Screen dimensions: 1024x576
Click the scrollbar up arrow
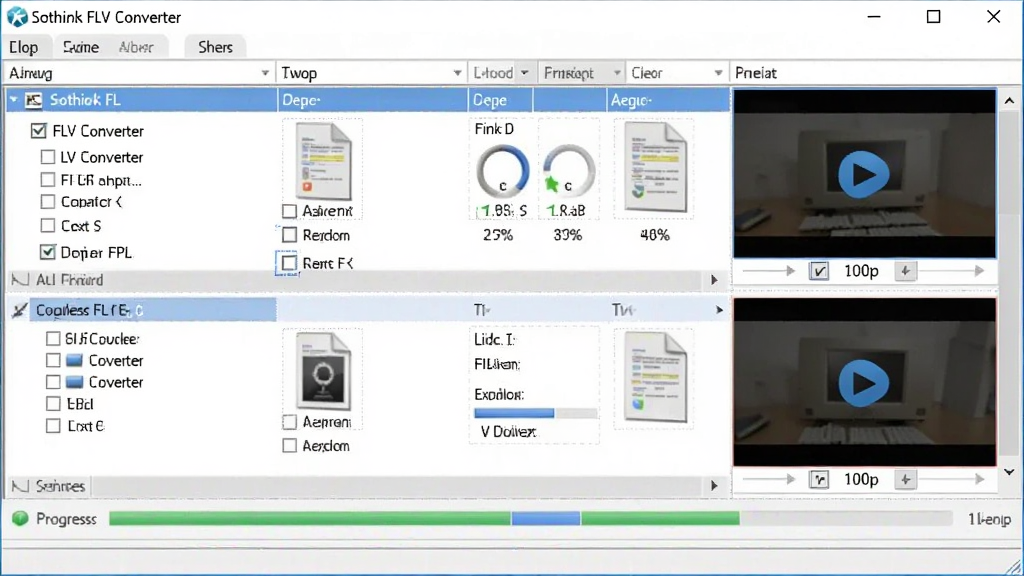(1009, 101)
